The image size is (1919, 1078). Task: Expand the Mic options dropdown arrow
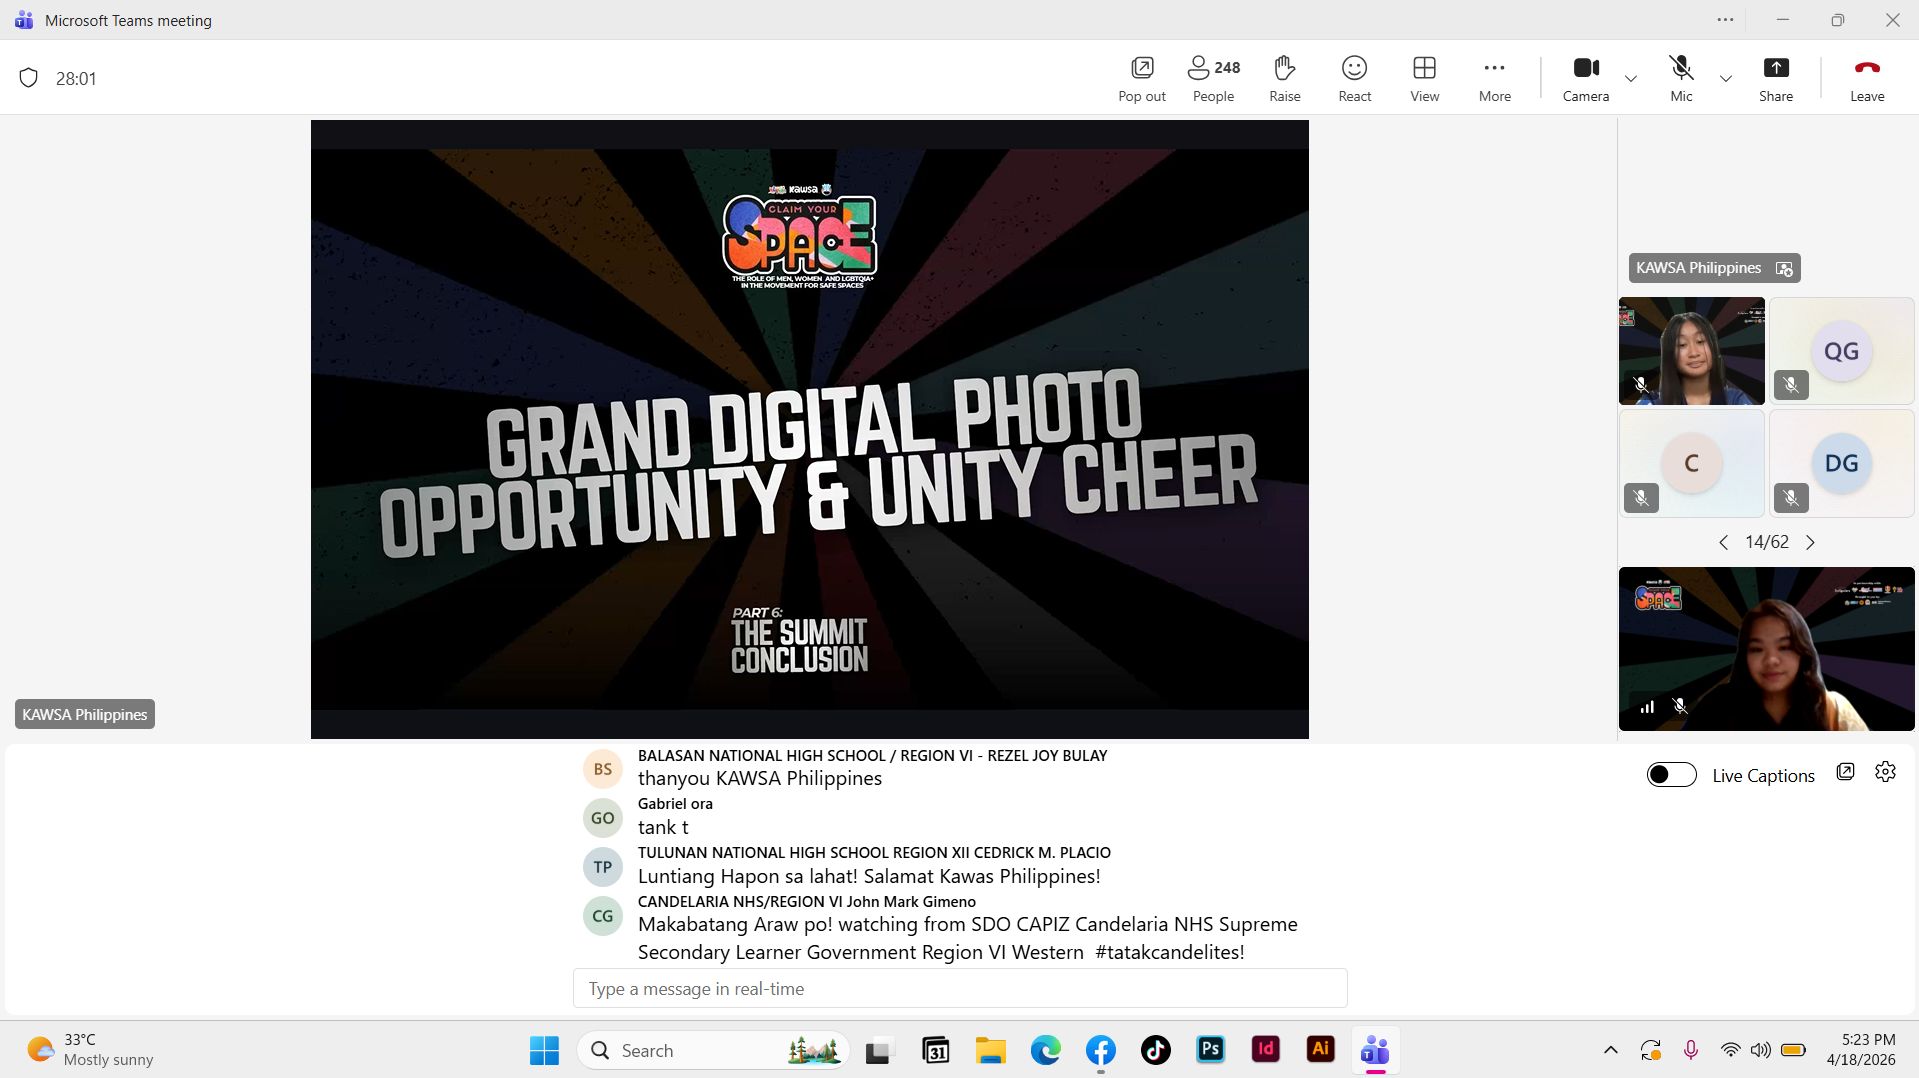click(x=1726, y=78)
